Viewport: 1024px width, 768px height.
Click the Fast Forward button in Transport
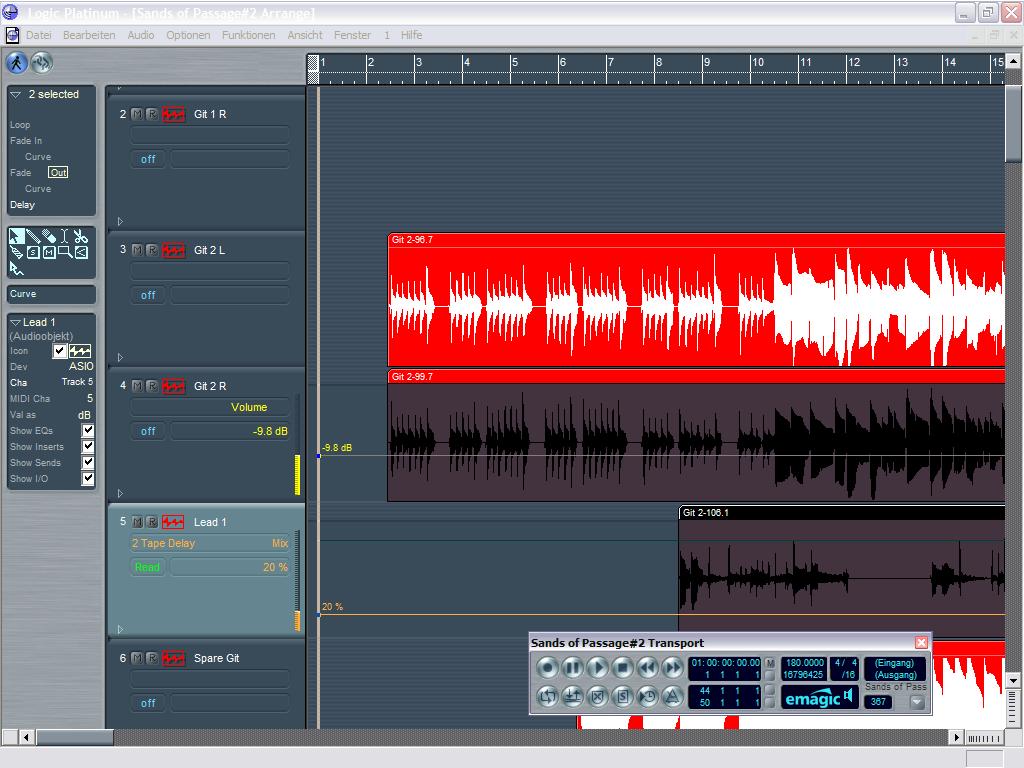672,668
